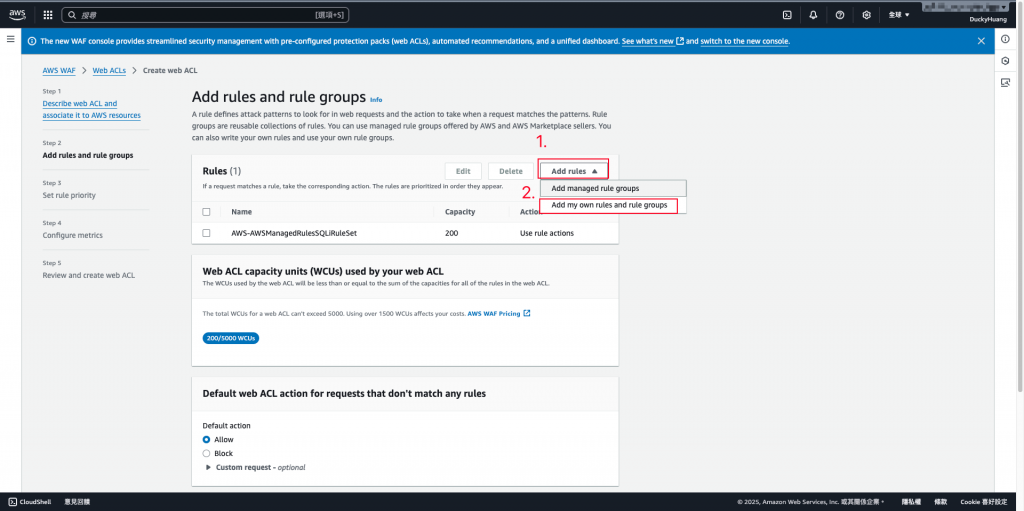Click the external link icon after See what's new
The image size is (1024, 511).
(680, 41)
